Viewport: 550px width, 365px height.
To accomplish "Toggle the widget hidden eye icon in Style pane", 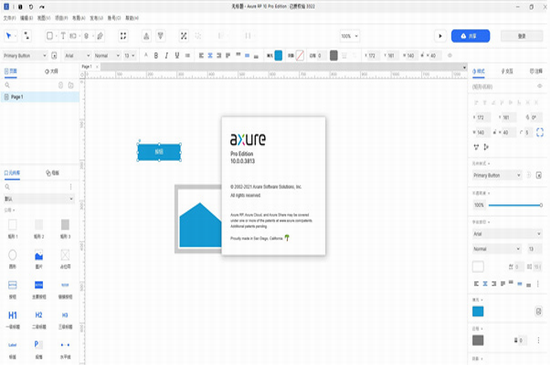I will (540, 86).
